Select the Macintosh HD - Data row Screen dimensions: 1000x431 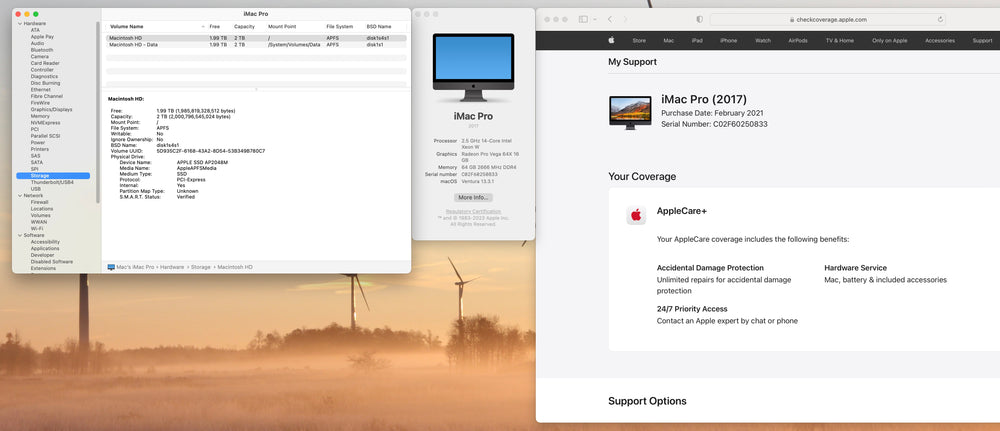click(x=256, y=45)
